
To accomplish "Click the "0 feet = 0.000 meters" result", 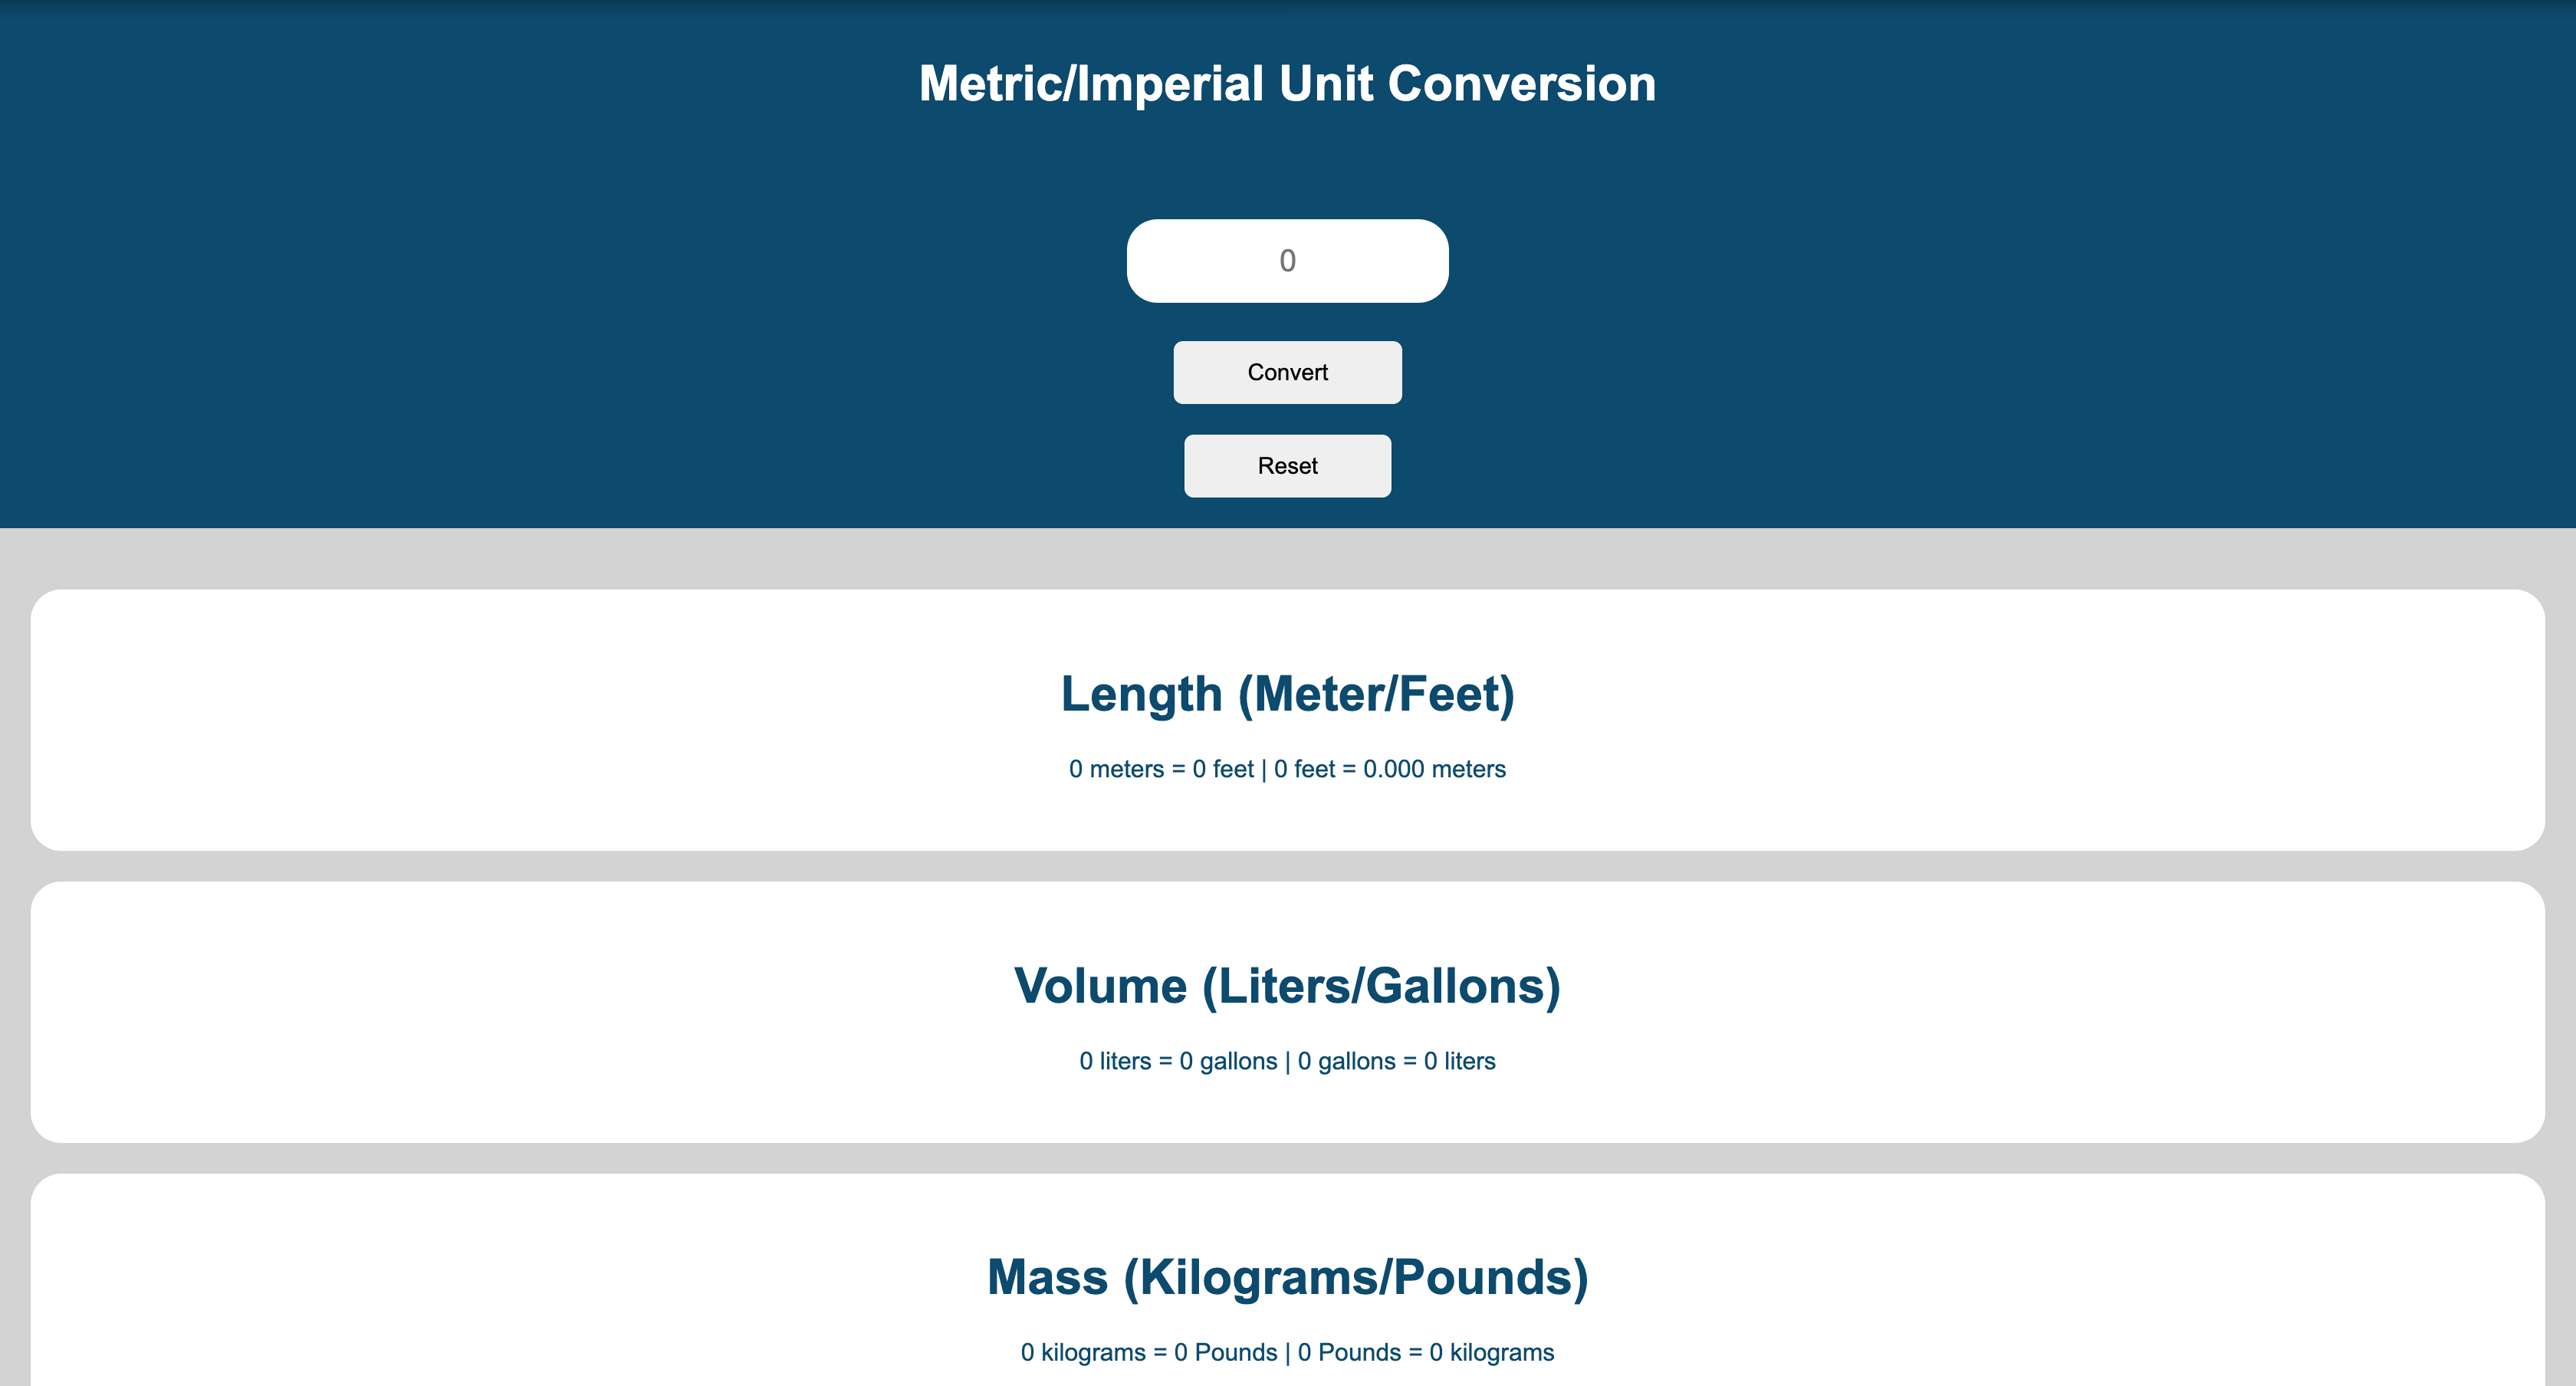I will 1389,769.
